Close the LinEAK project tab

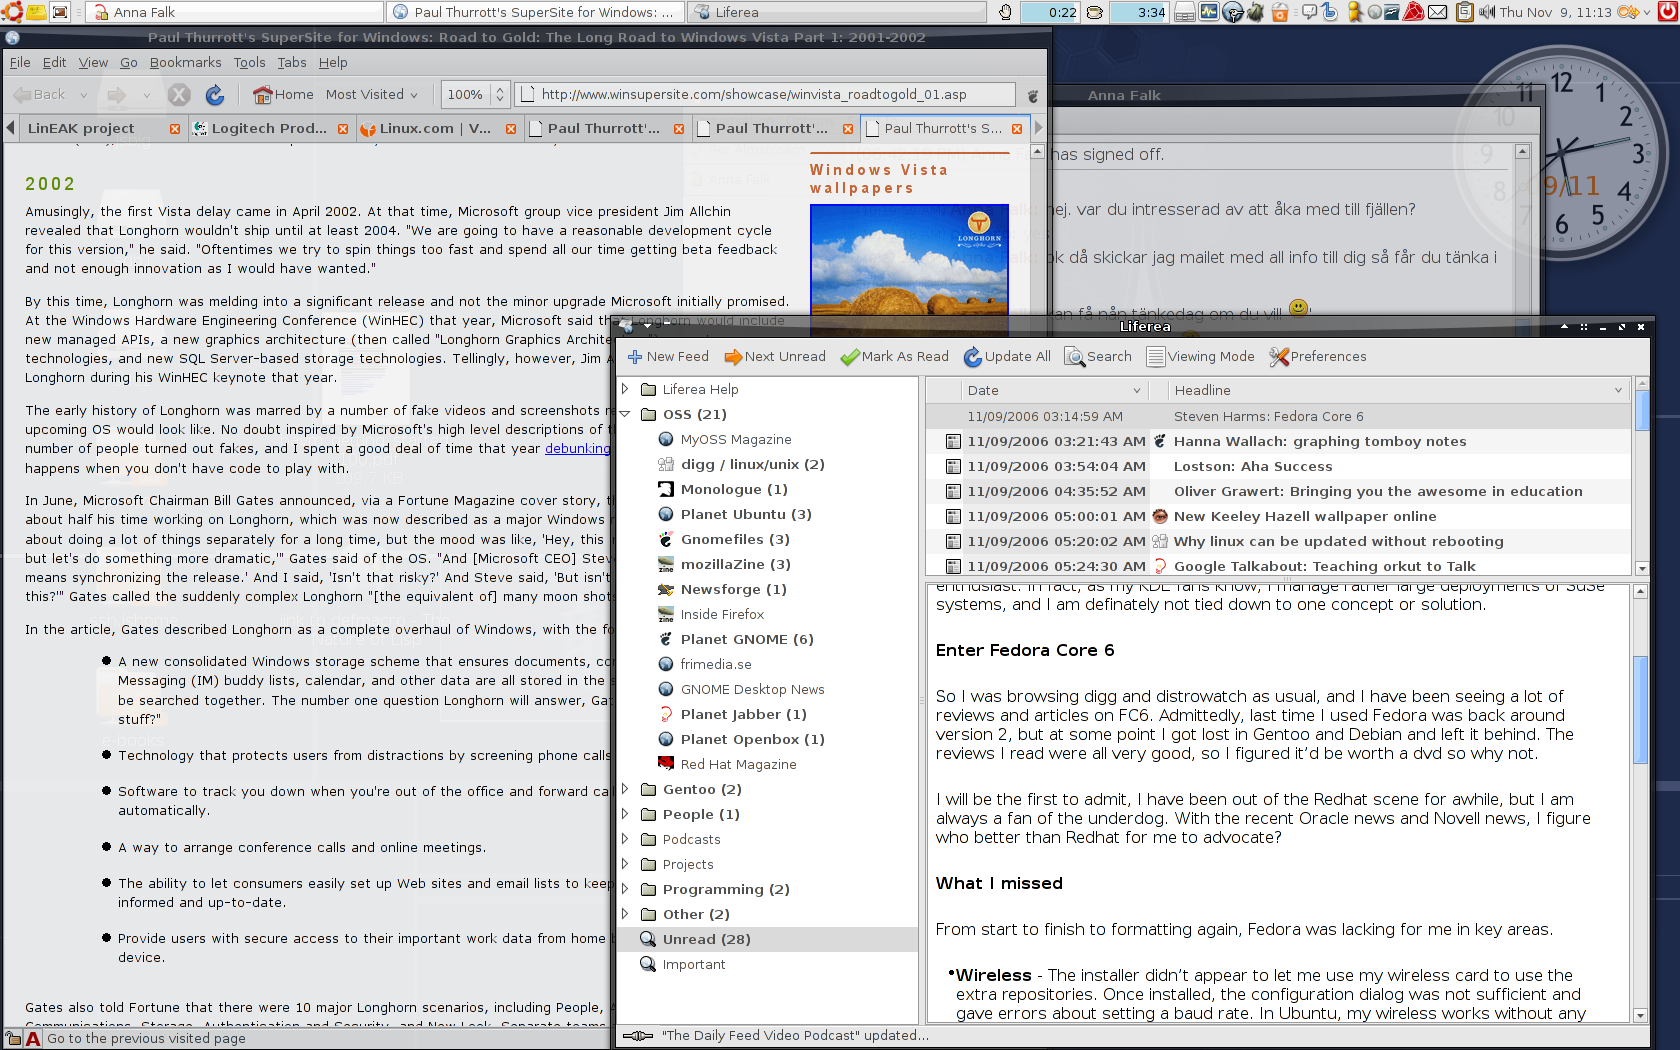click(175, 129)
